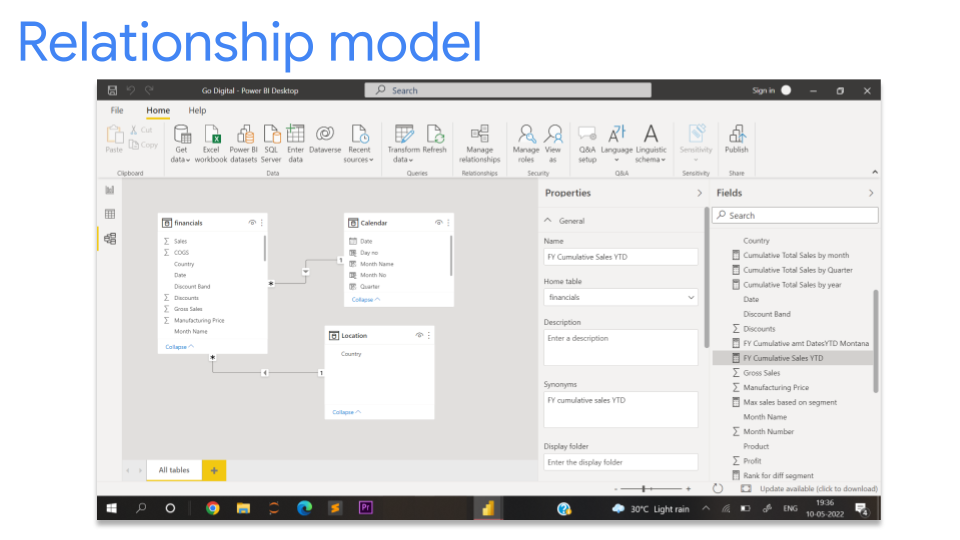
Task: Open Recent sources list
Action: [x=359, y=144]
